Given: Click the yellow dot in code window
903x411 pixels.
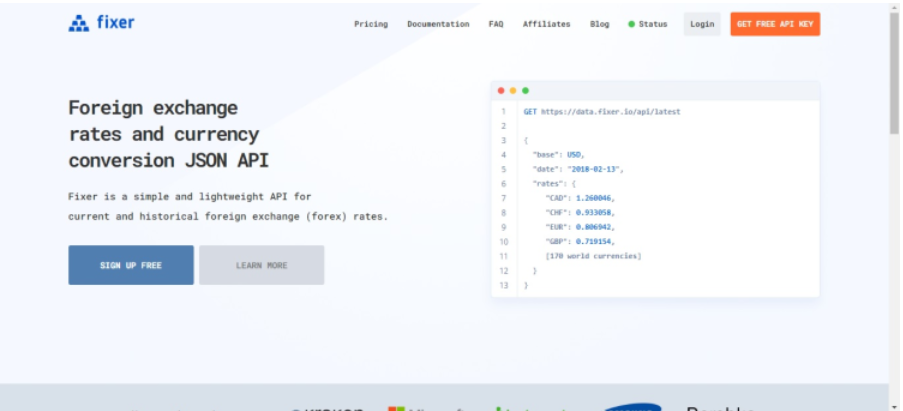Looking at the screenshot, I should [513, 90].
